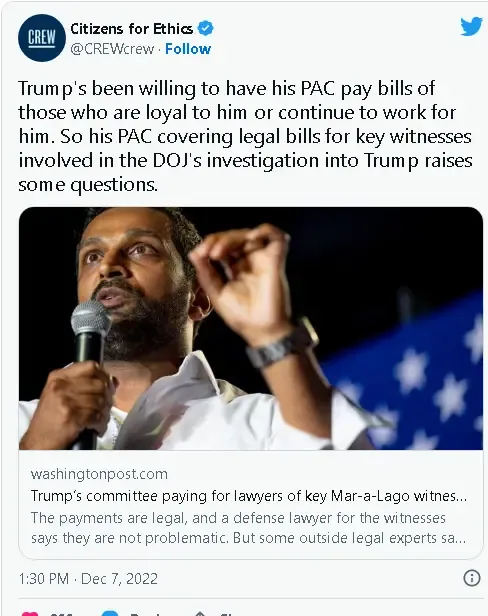
Task: Follow the @CREWcrew account
Action: [188, 49]
